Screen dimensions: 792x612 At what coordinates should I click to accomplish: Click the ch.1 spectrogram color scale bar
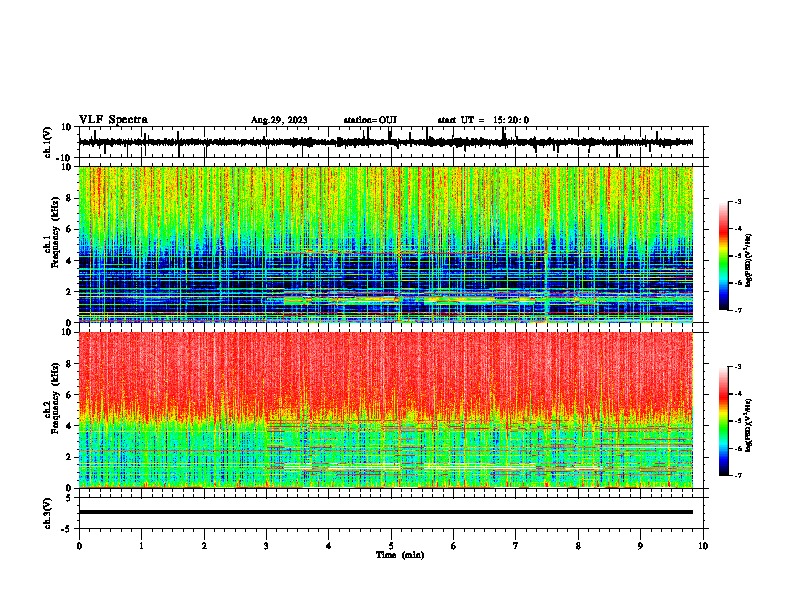pyautogui.click(x=723, y=256)
